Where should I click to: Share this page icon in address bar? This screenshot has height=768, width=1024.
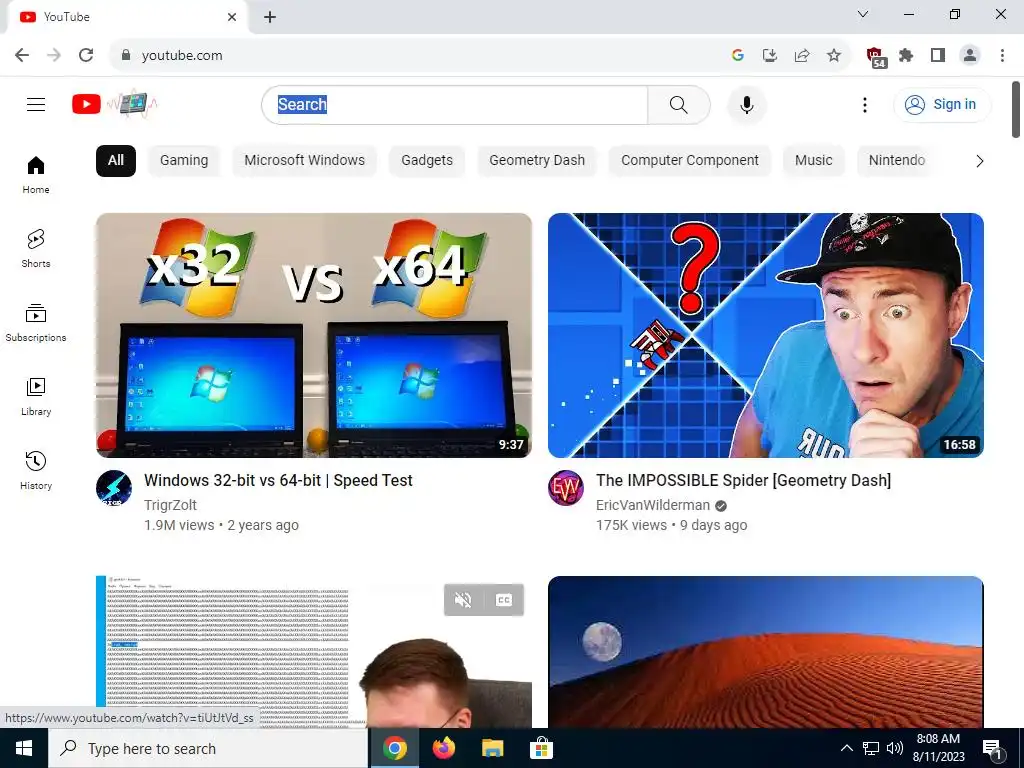click(802, 56)
